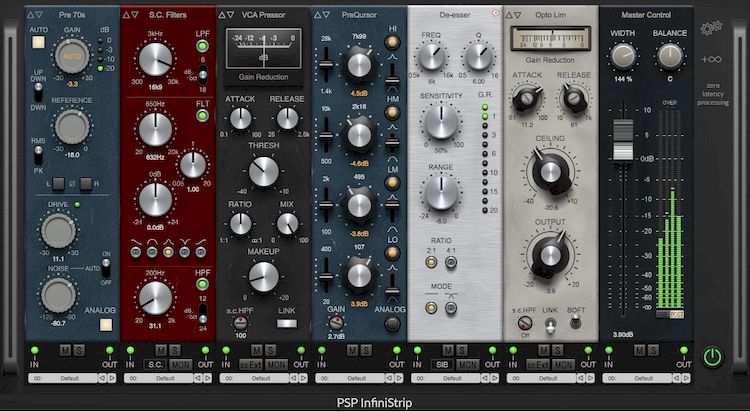Click the small GAIN knob in PreQursor
The width and height of the screenshot is (750, 412).
coord(336,322)
